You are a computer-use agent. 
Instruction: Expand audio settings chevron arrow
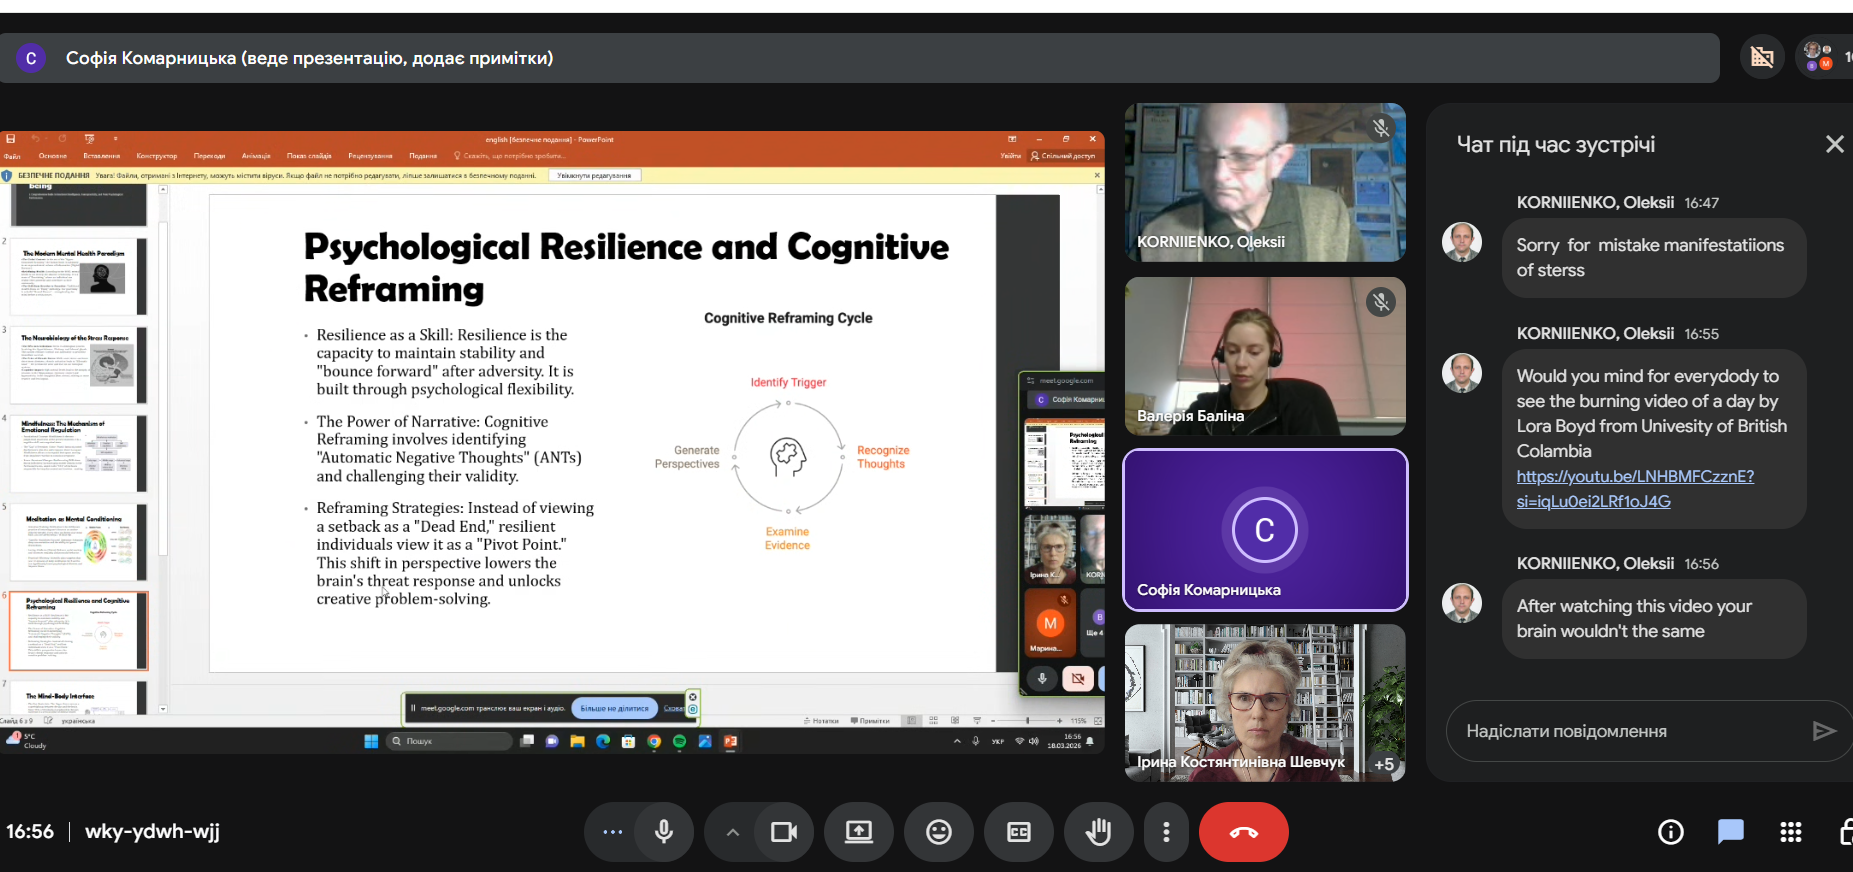coord(732,832)
